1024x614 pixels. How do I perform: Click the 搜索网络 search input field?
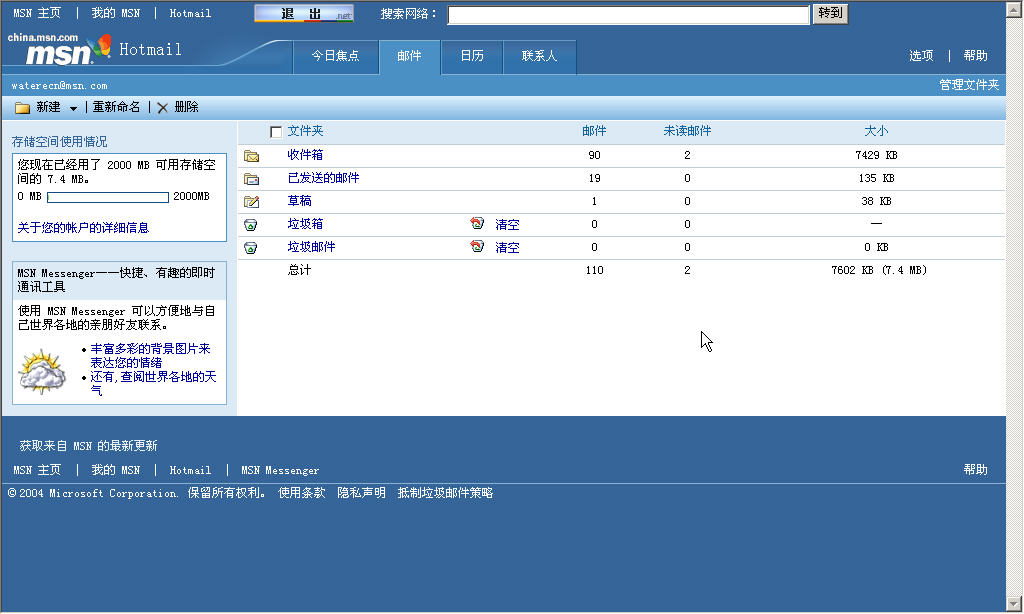pos(628,15)
